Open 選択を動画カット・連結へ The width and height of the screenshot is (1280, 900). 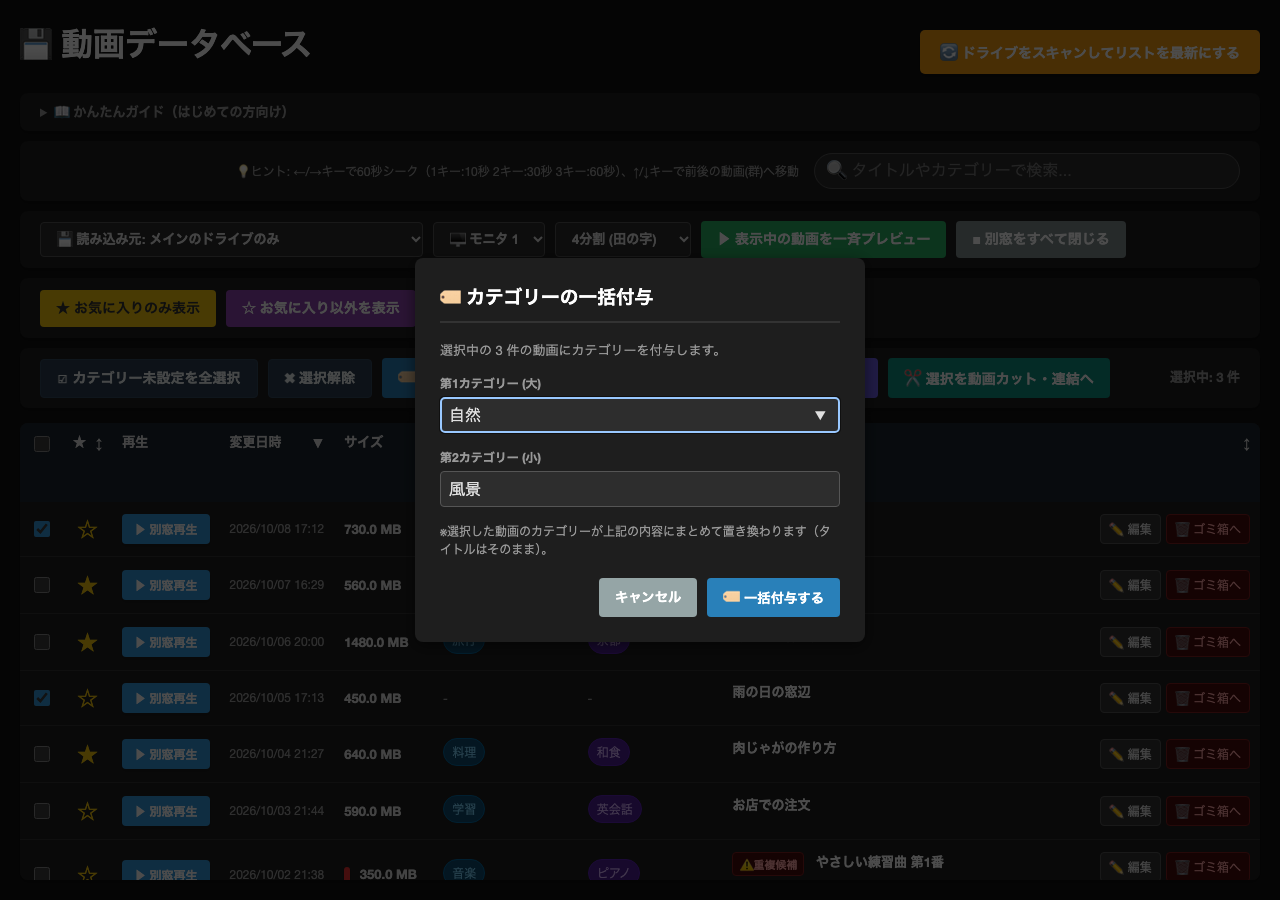coord(999,378)
